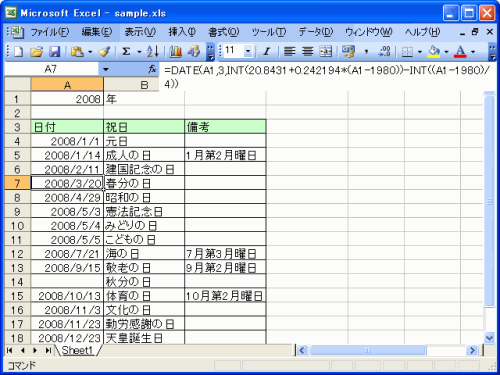Screen dimensions: 500x375
Task: Select column A header
Action: tap(67, 85)
